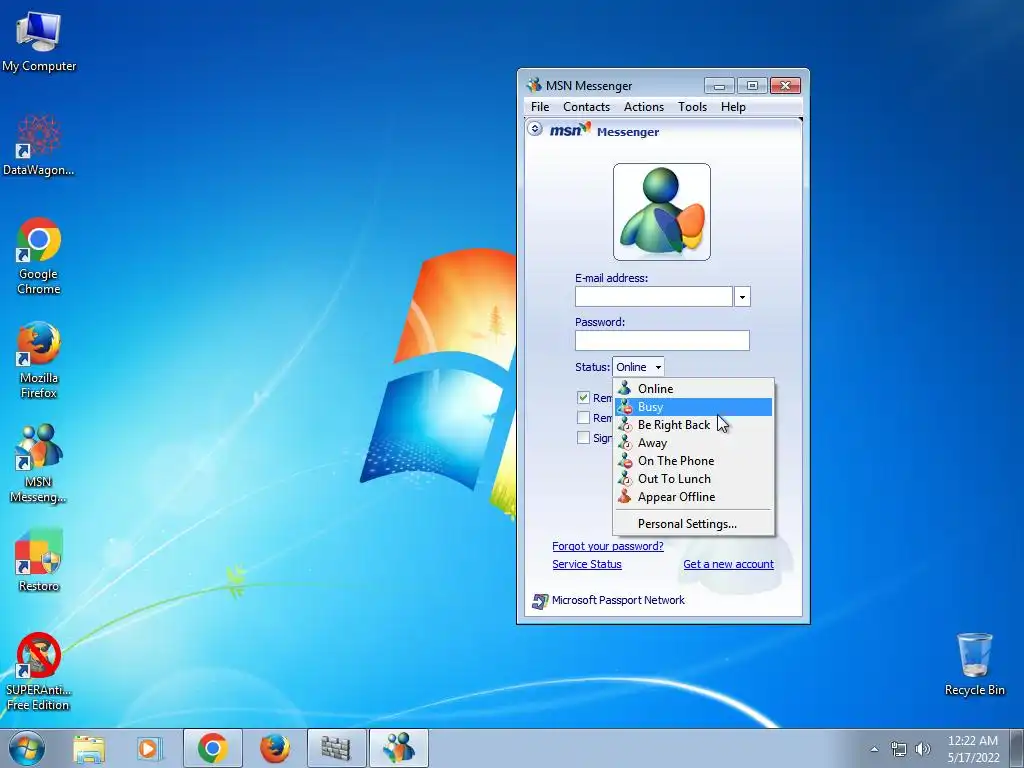The width and height of the screenshot is (1024, 768).
Task: Expand the e-mail address dropdown arrow
Action: coord(742,296)
